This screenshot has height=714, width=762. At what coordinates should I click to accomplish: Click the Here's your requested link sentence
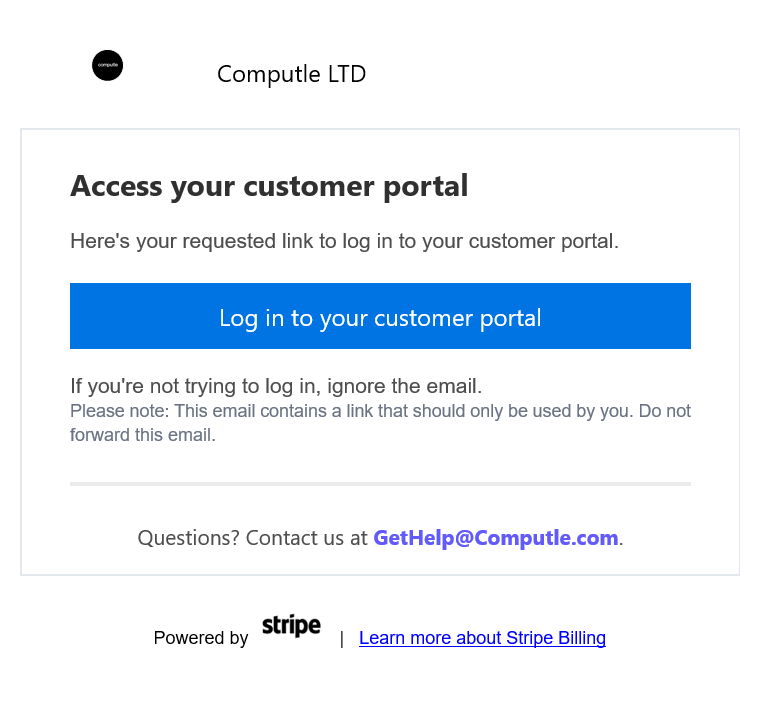344,241
